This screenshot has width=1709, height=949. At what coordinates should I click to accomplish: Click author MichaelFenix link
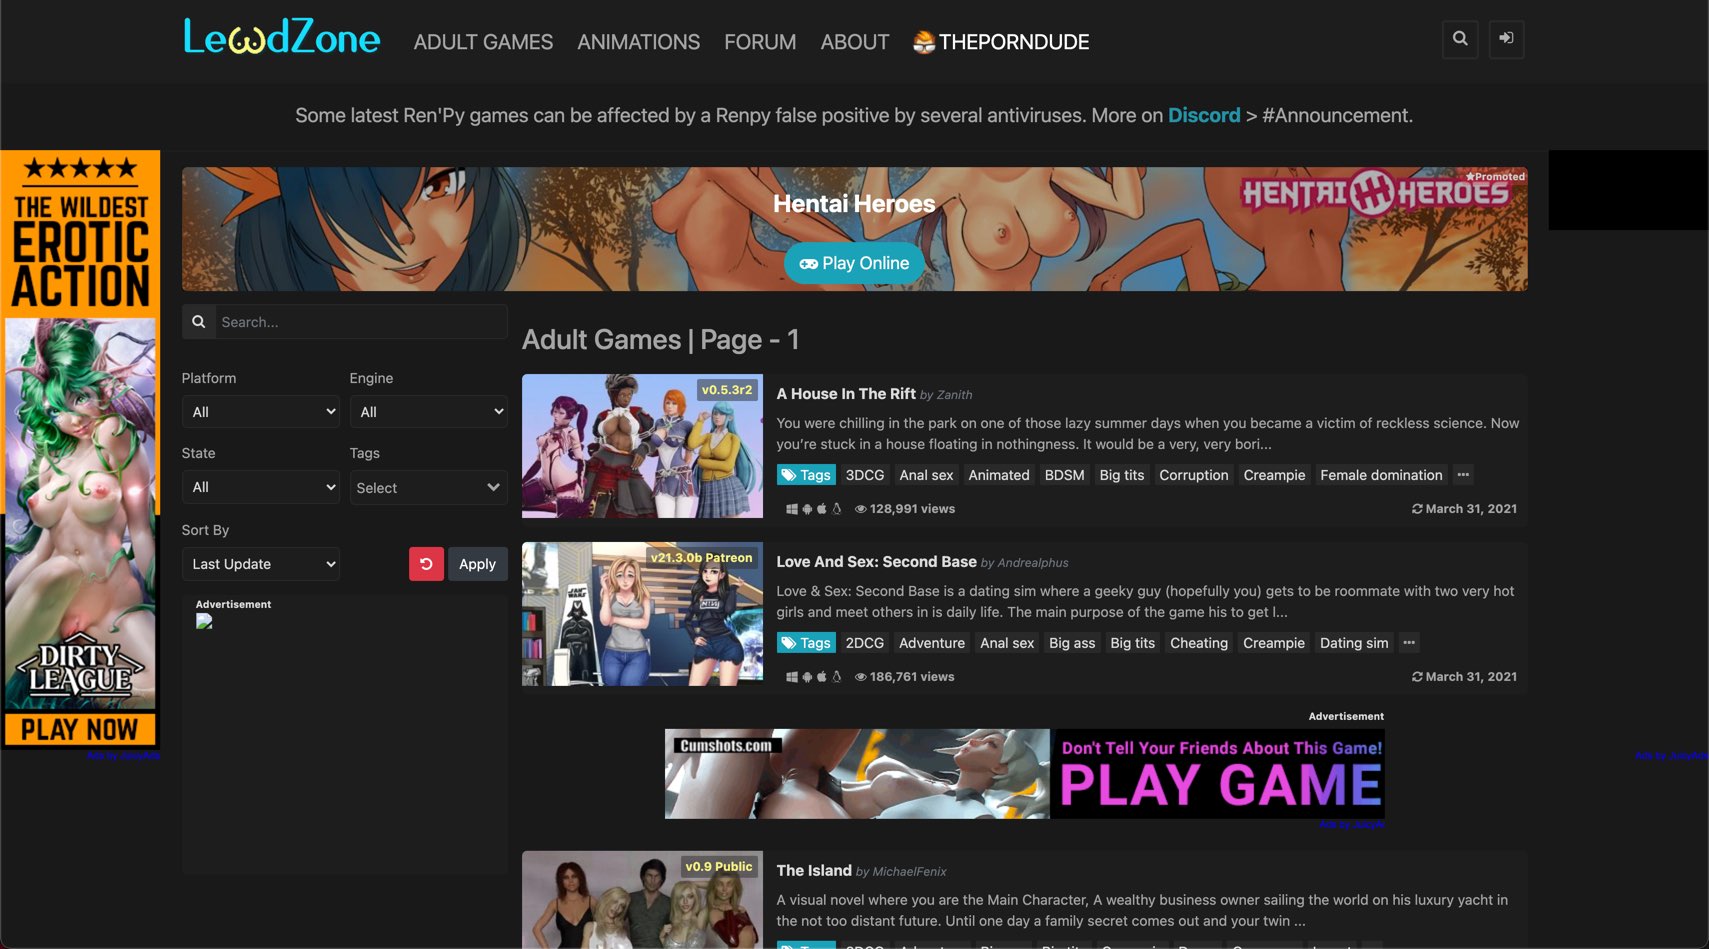(x=909, y=872)
